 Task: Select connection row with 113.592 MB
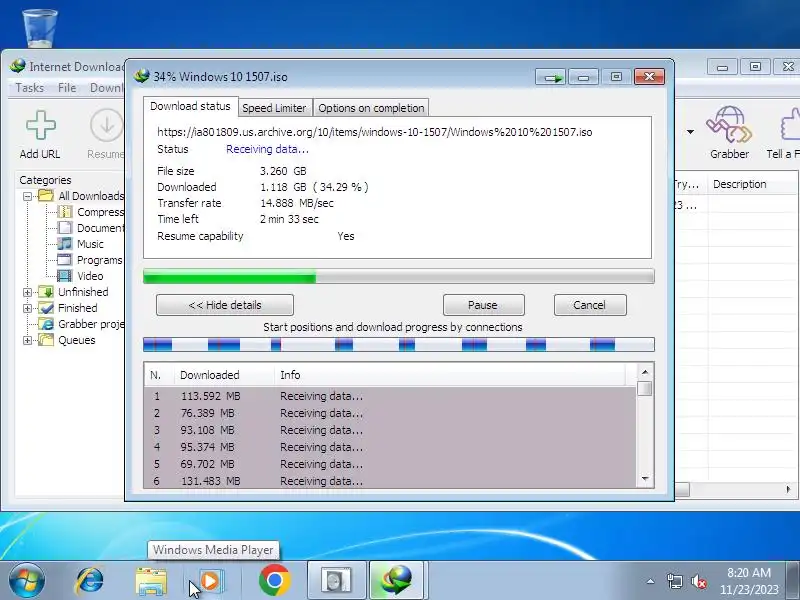390,396
